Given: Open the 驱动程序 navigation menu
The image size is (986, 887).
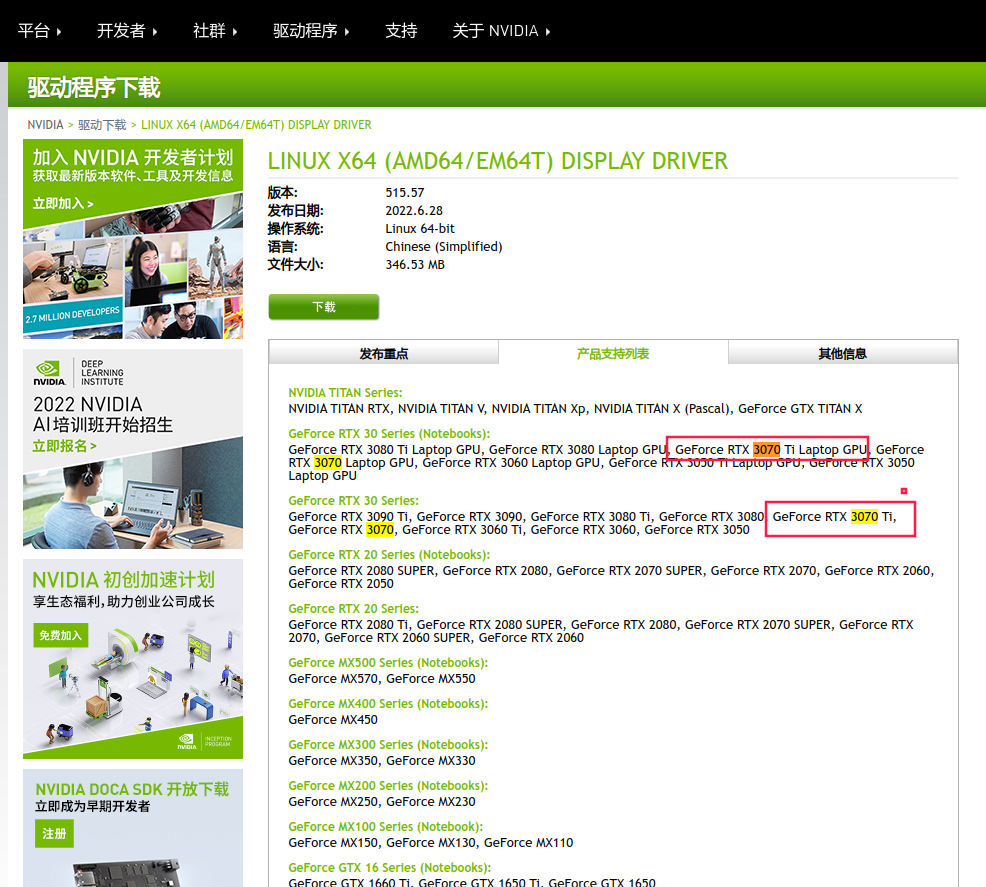Looking at the screenshot, I should [x=311, y=31].
